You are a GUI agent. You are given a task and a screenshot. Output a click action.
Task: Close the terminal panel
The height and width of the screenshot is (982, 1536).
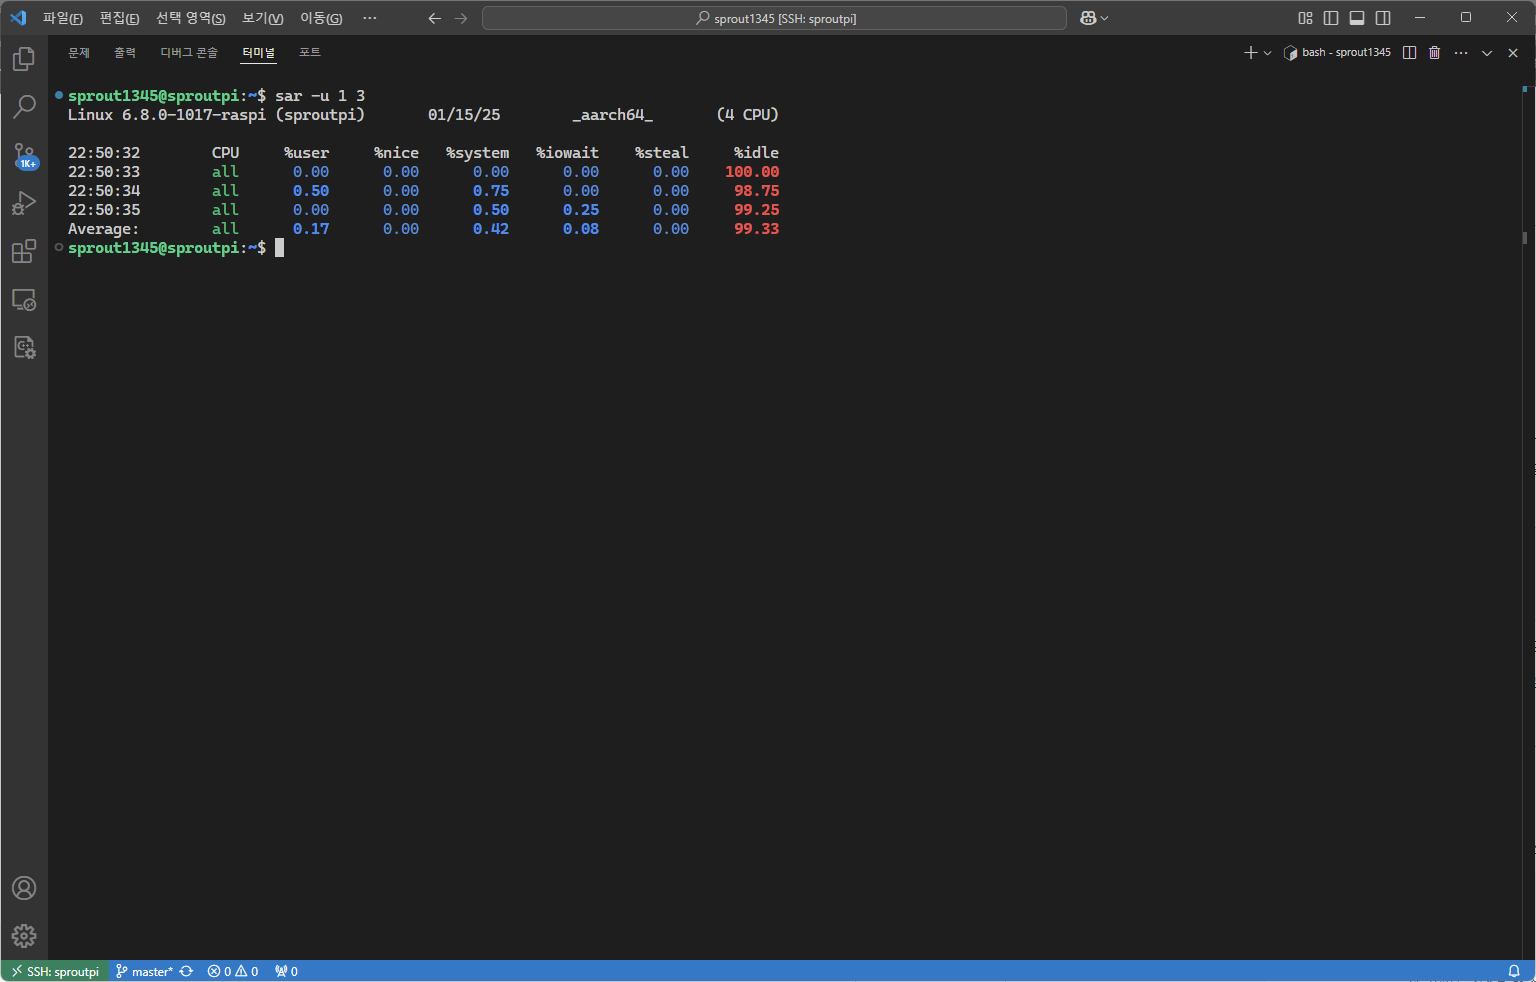1513,53
